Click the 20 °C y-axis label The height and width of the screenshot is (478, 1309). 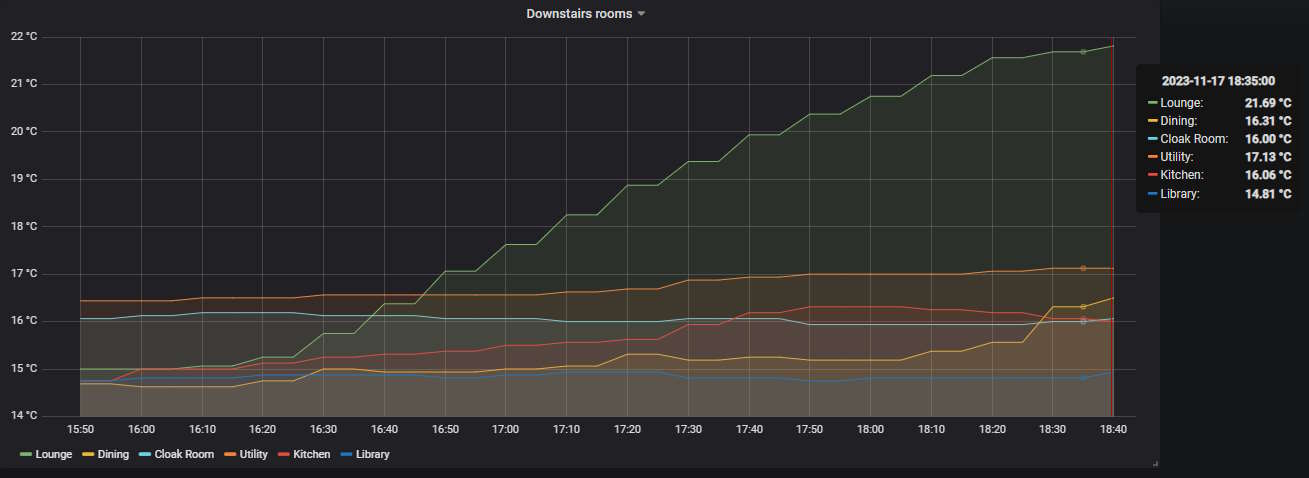pyautogui.click(x=23, y=131)
